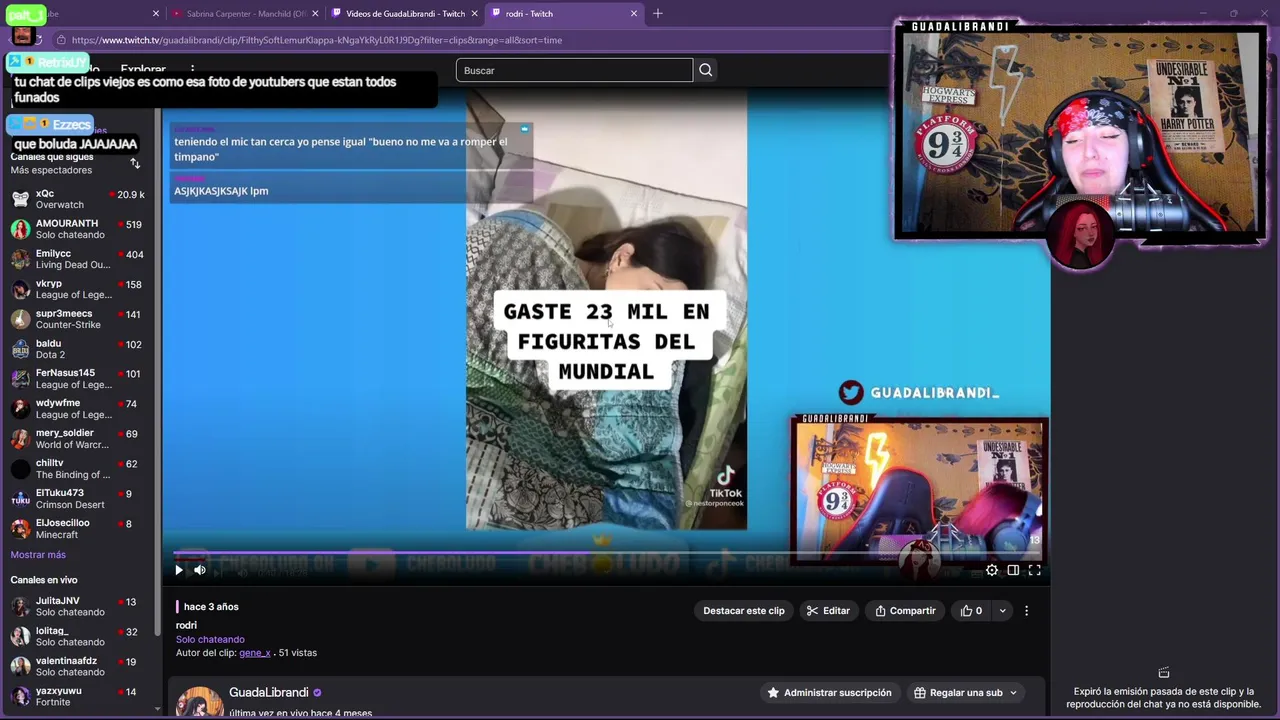Viewport: 1280px width, 720px height.
Task: Open the Regalar una sub dropdown
Action: click(965, 692)
